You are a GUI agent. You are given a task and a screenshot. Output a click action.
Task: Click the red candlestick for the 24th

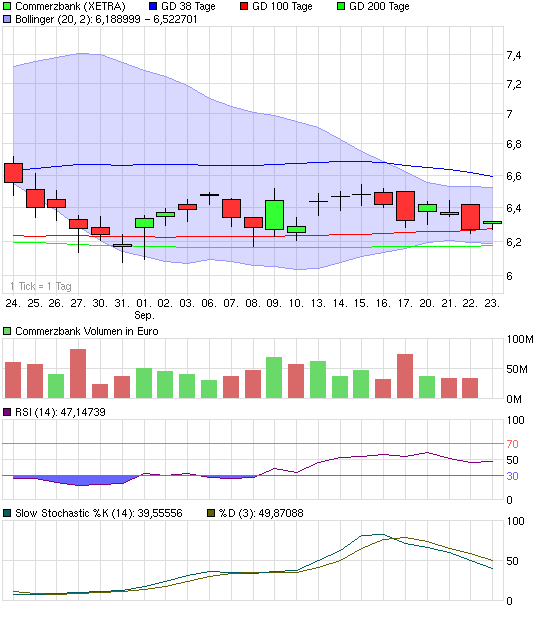point(13,173)
